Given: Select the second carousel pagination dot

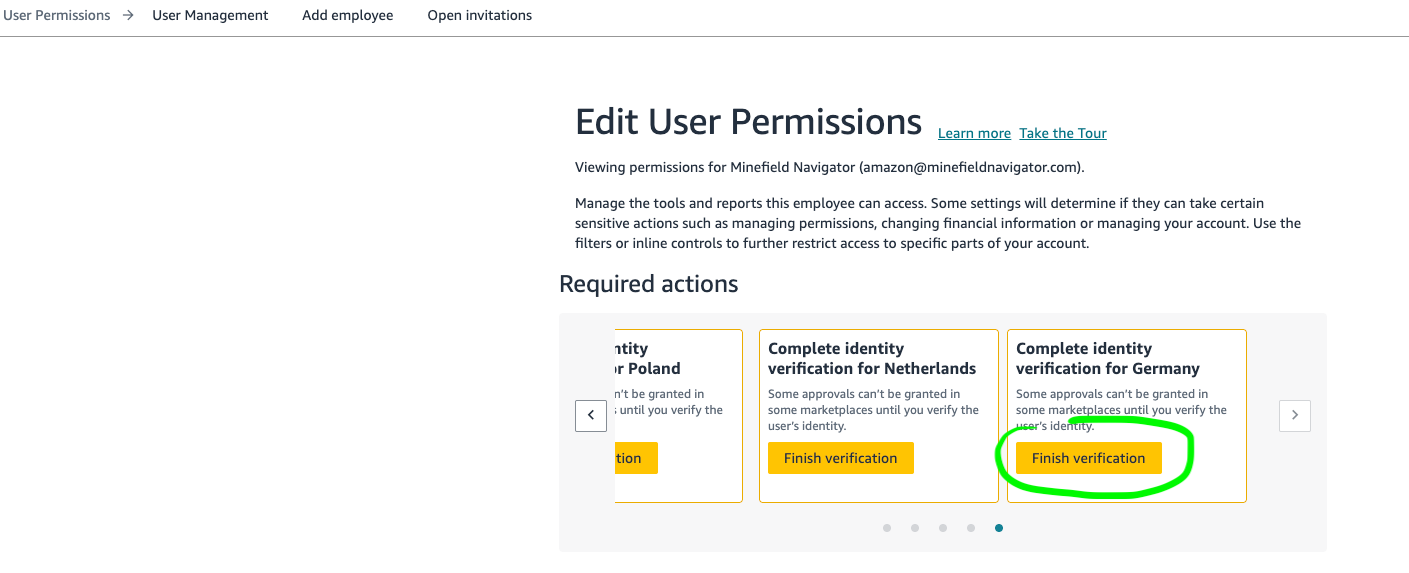Looking at the screenshot, I should click(915, 528).
